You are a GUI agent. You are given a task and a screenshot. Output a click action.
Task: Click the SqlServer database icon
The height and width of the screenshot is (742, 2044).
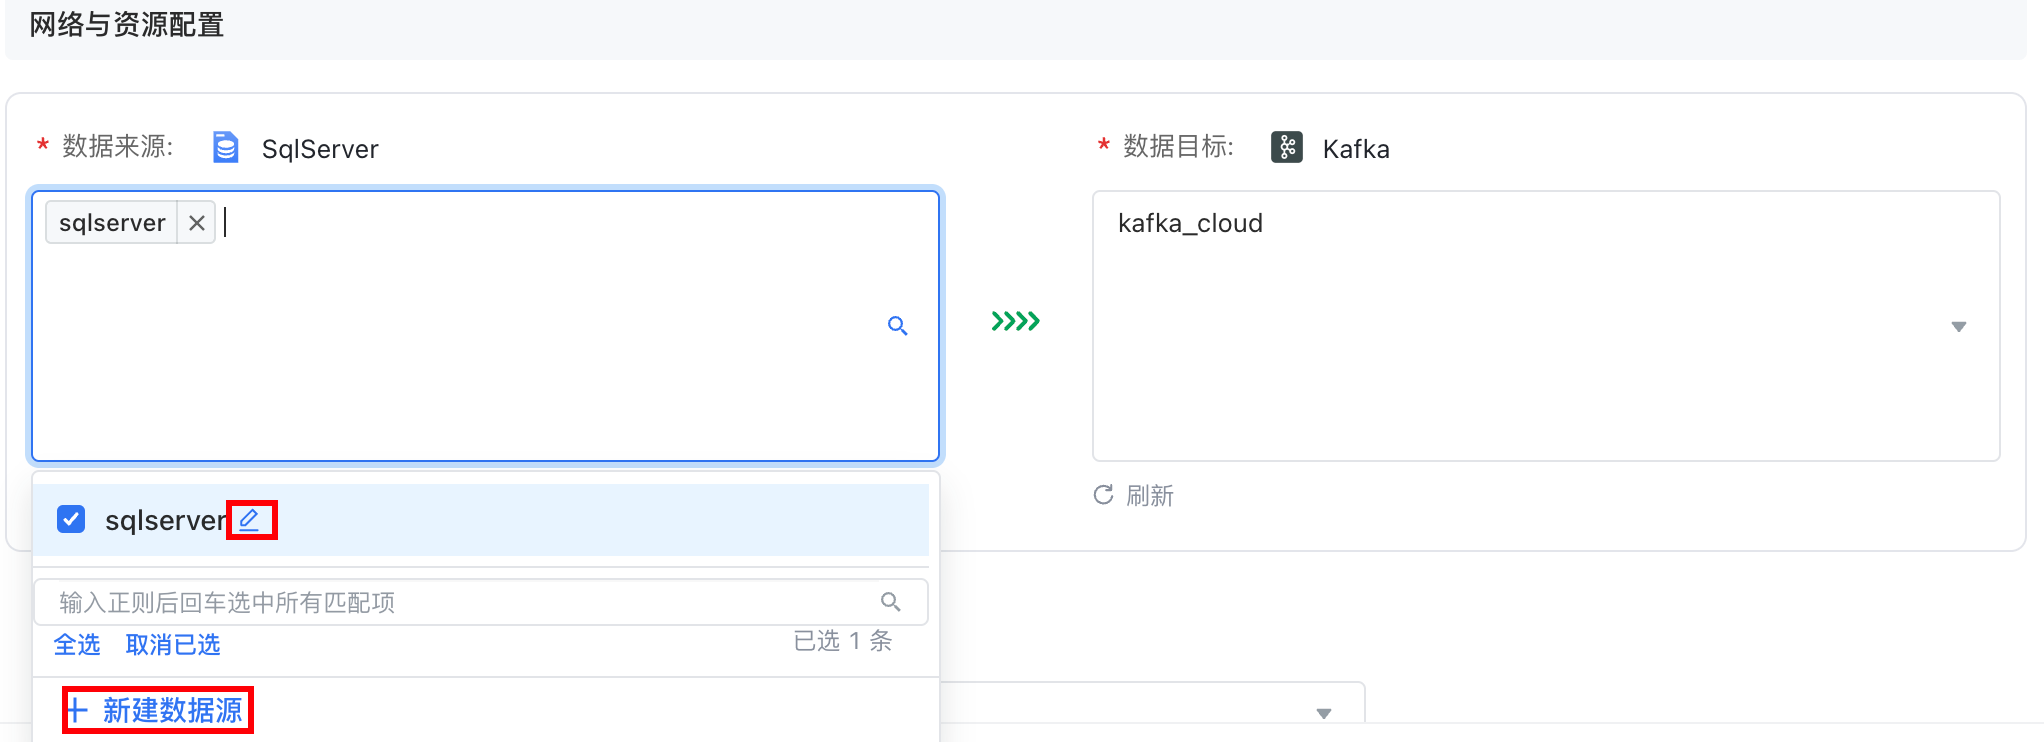(x=226, y=148)
